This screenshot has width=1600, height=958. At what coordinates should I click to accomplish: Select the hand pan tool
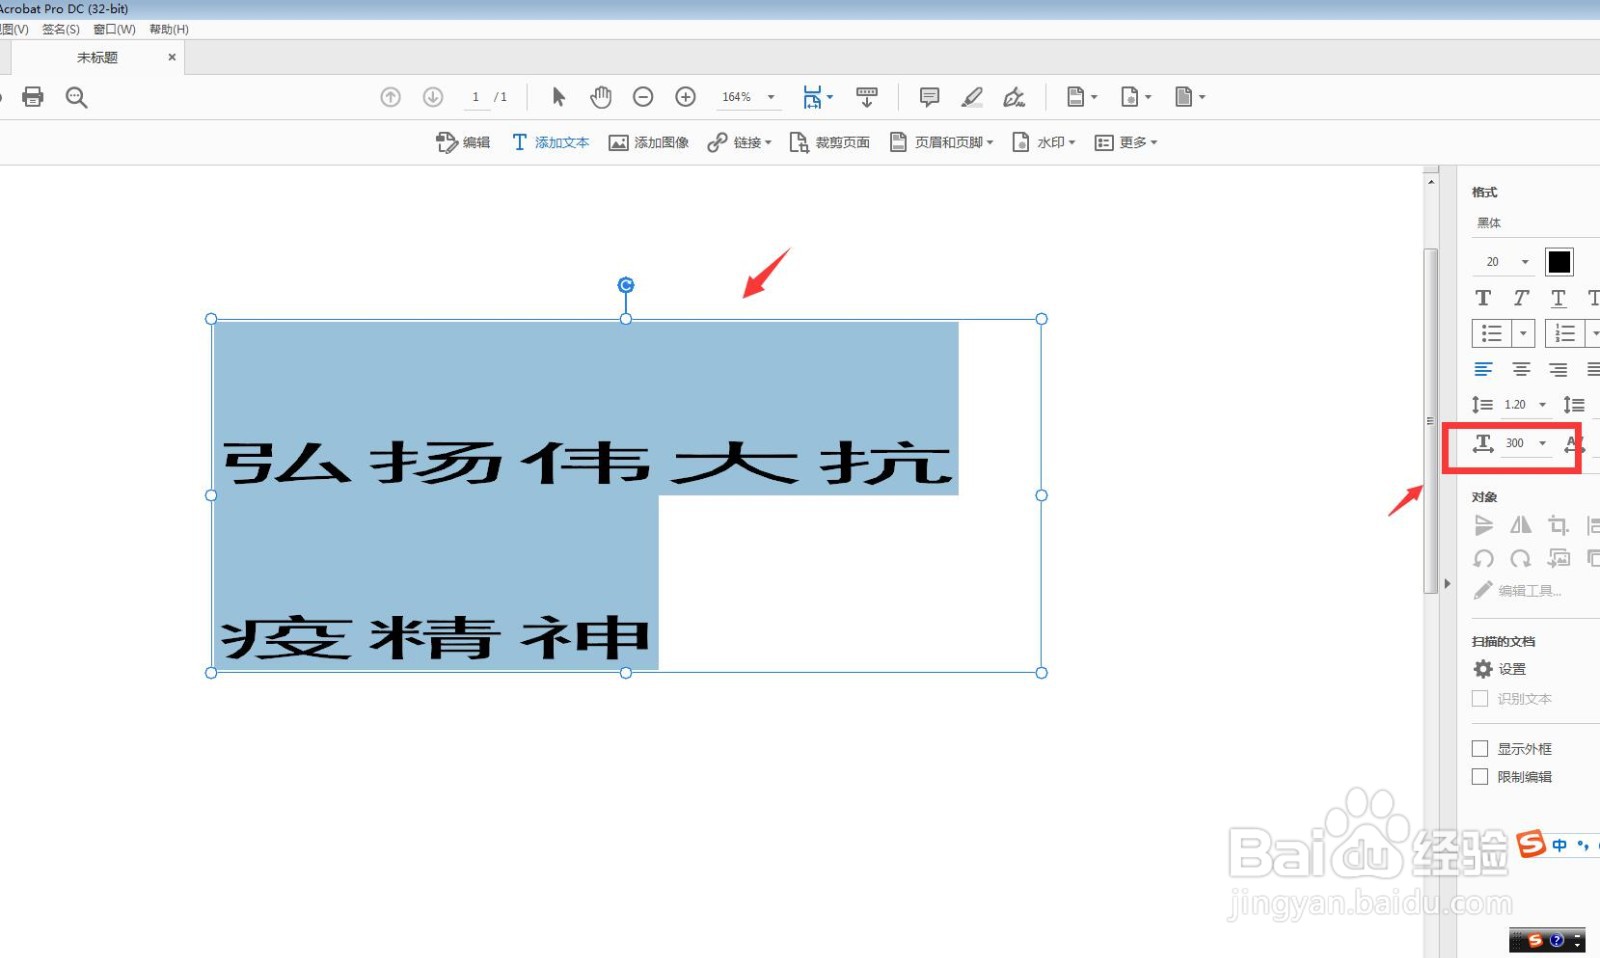click(x=601, y=97)
